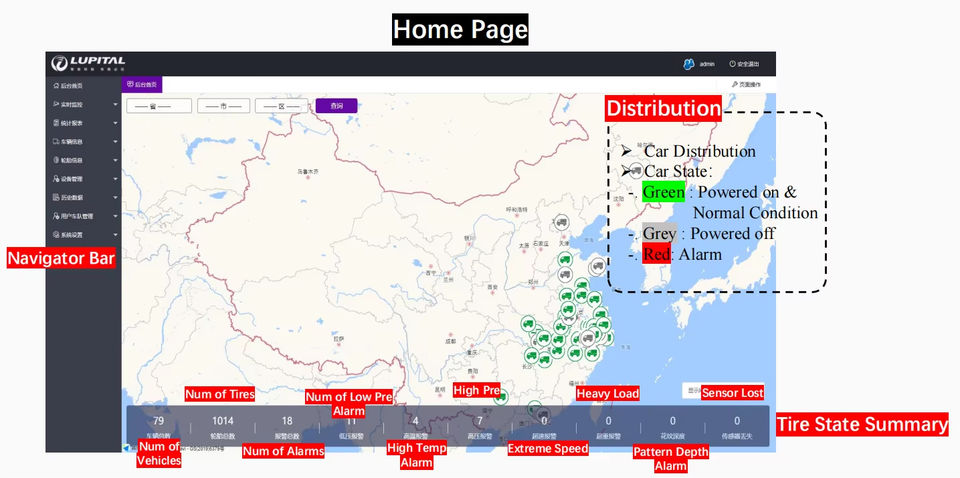The width and height of the screenshot is (960, 478).
Task: Click the total alarms value 18
Action: coord(287,421)
